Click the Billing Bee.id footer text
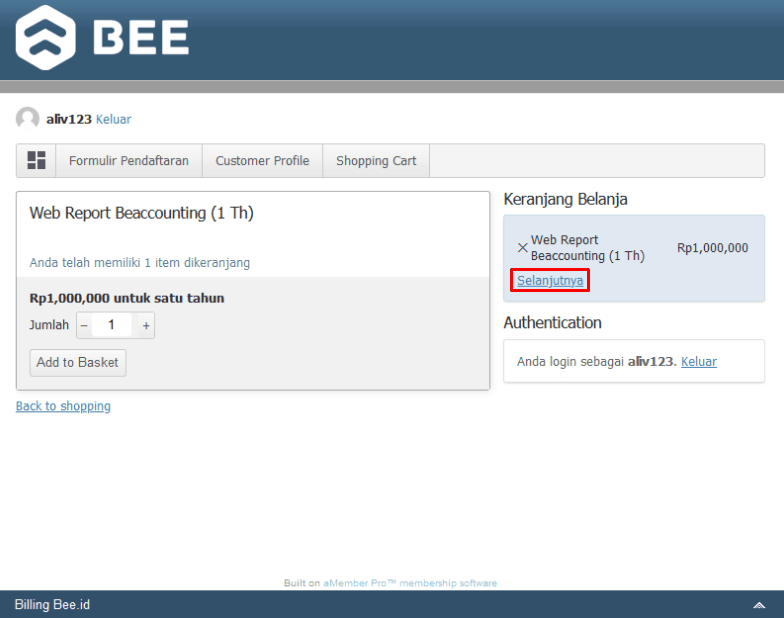The height and width of the screenshot is (618, 784). coord(52,604)
